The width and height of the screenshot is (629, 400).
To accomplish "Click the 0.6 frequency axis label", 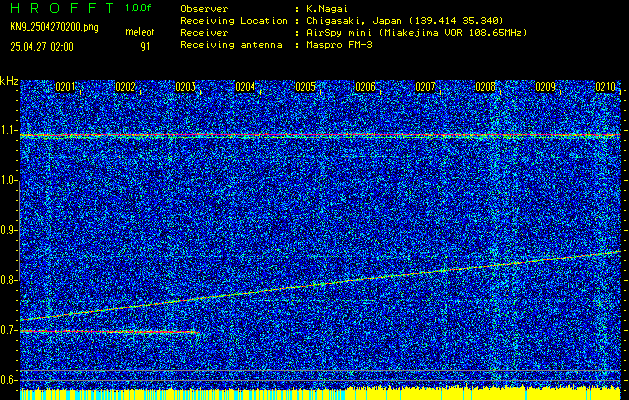I will (8, 380).
